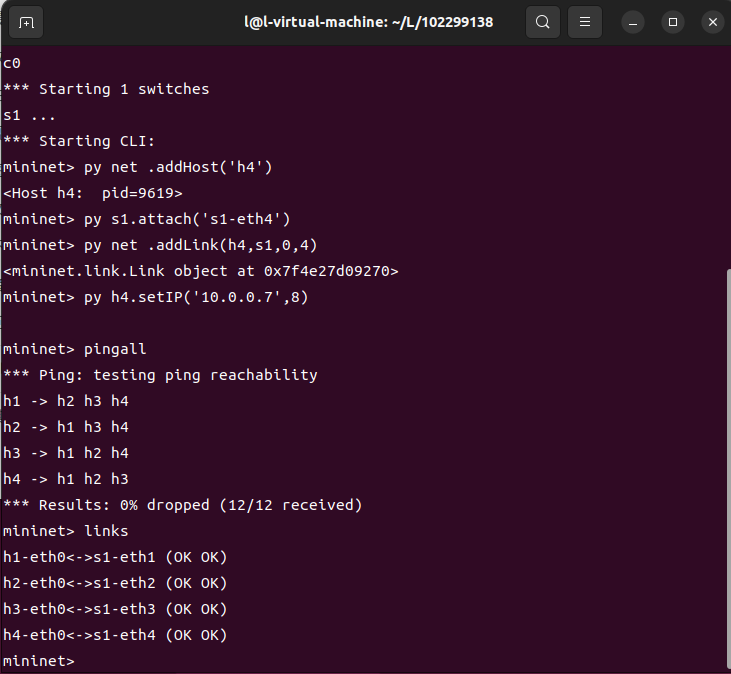Close the terminal window

[x=711, y=22]
